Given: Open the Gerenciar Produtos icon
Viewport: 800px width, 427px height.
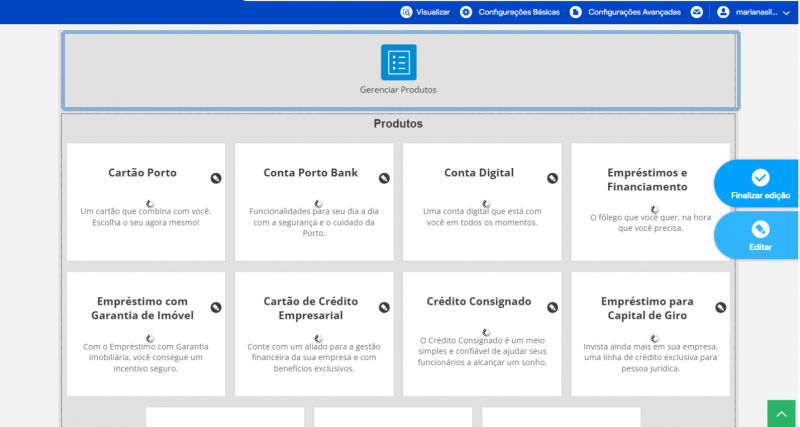Looking at the screenshot, I should tap(398, 62).
